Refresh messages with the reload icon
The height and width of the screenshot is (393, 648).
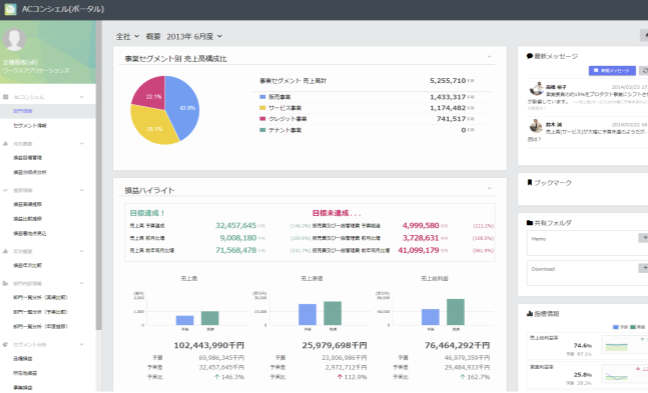(644, 71)
